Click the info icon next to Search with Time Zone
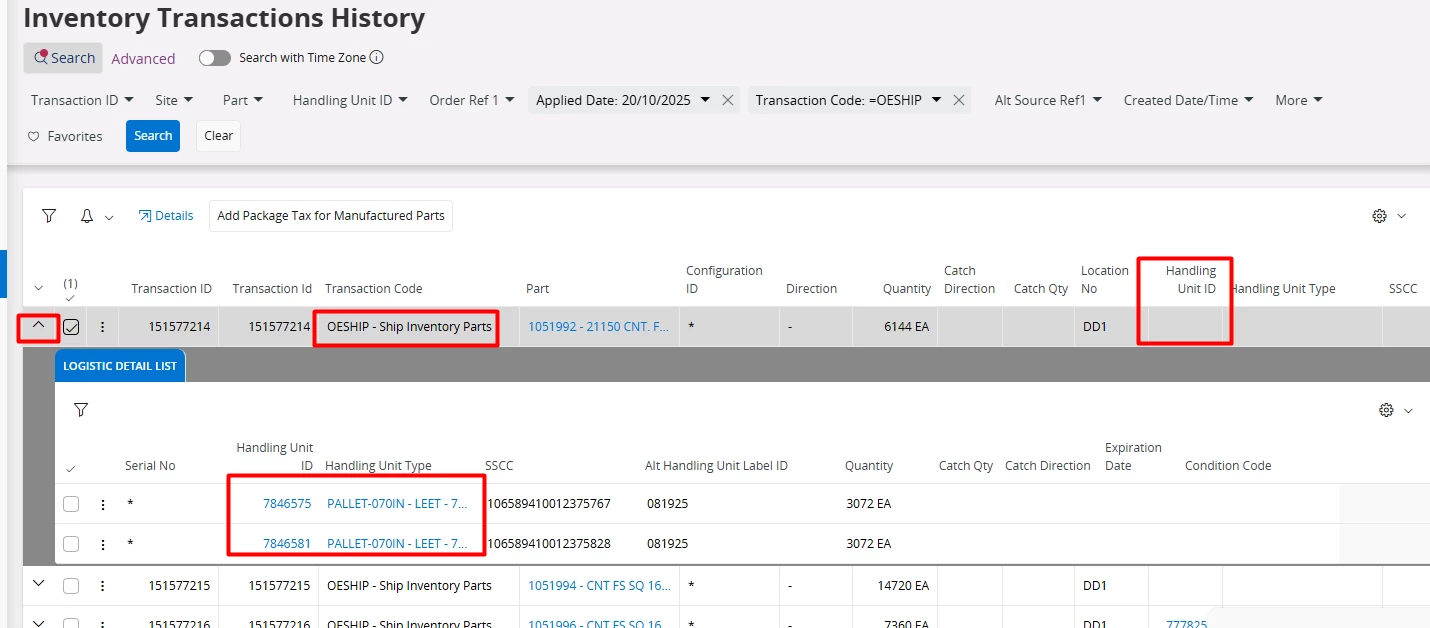The width and height of the screenshot is (1430, 628). [x=377, y=58]
